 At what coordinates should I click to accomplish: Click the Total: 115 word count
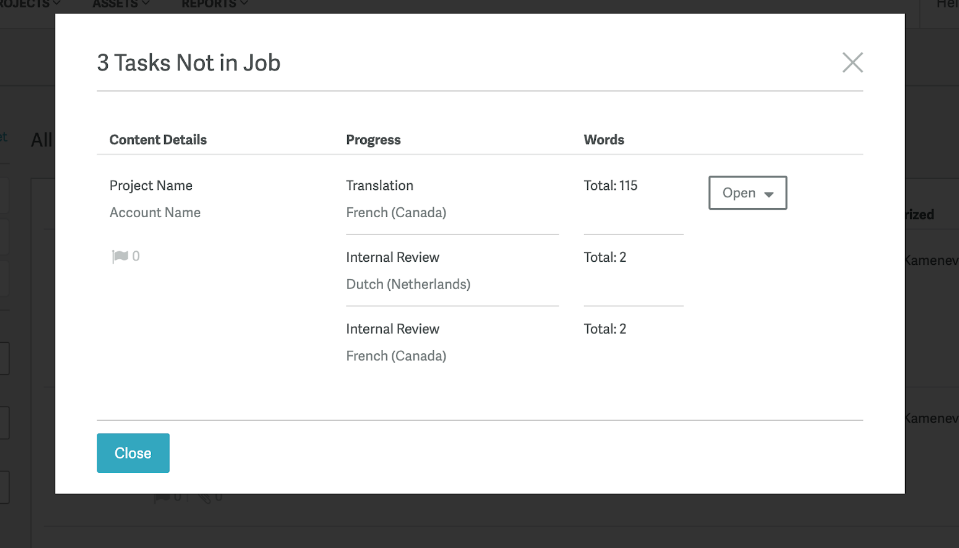610,185
